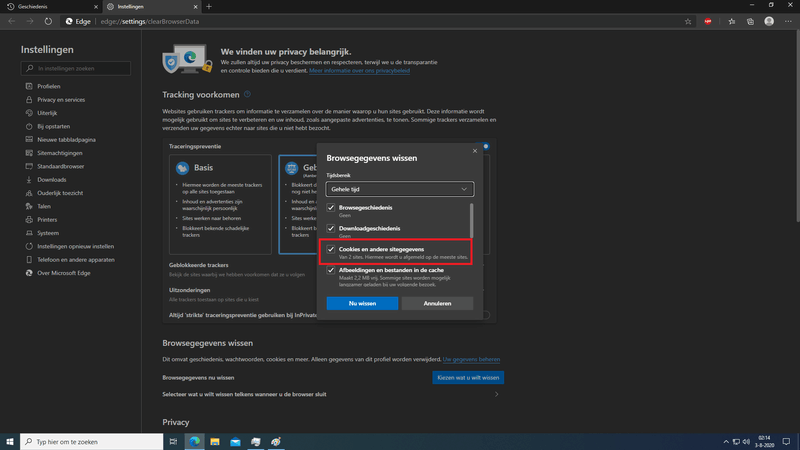
Task: Click the Downloads sidebar icon
Action: coord(29,180)
